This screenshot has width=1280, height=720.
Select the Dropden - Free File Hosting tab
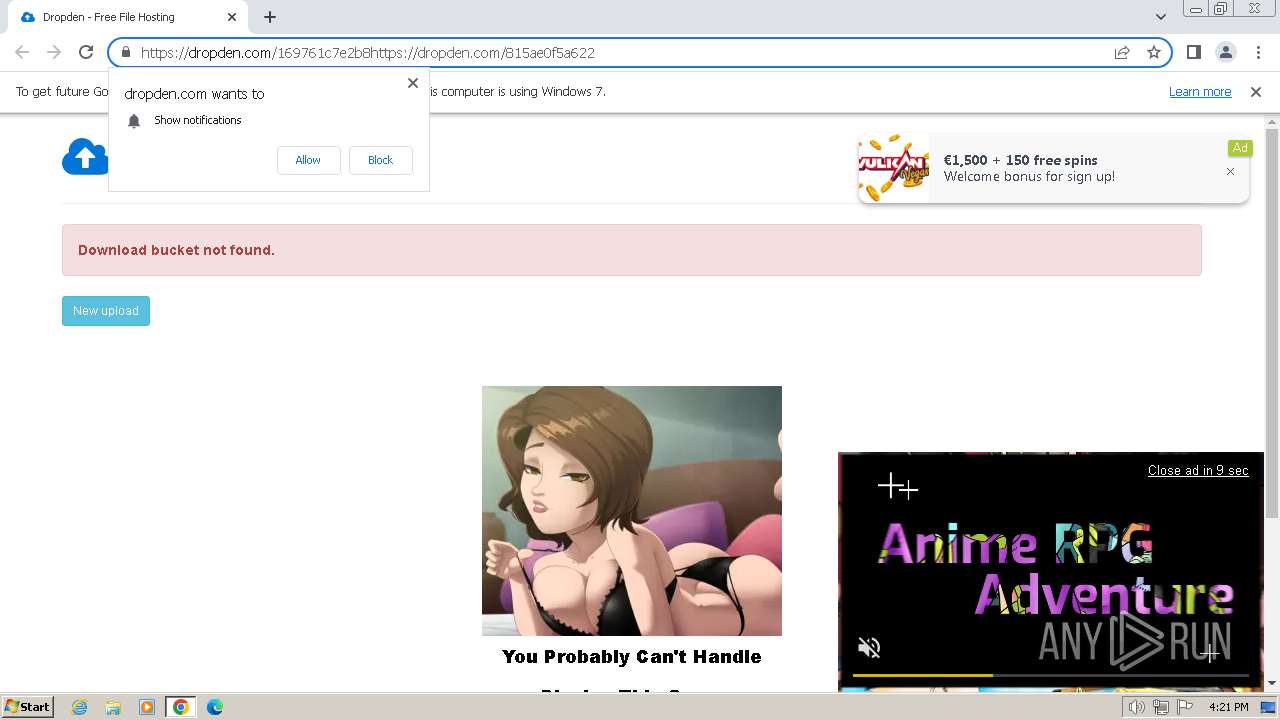coord(127,17)
